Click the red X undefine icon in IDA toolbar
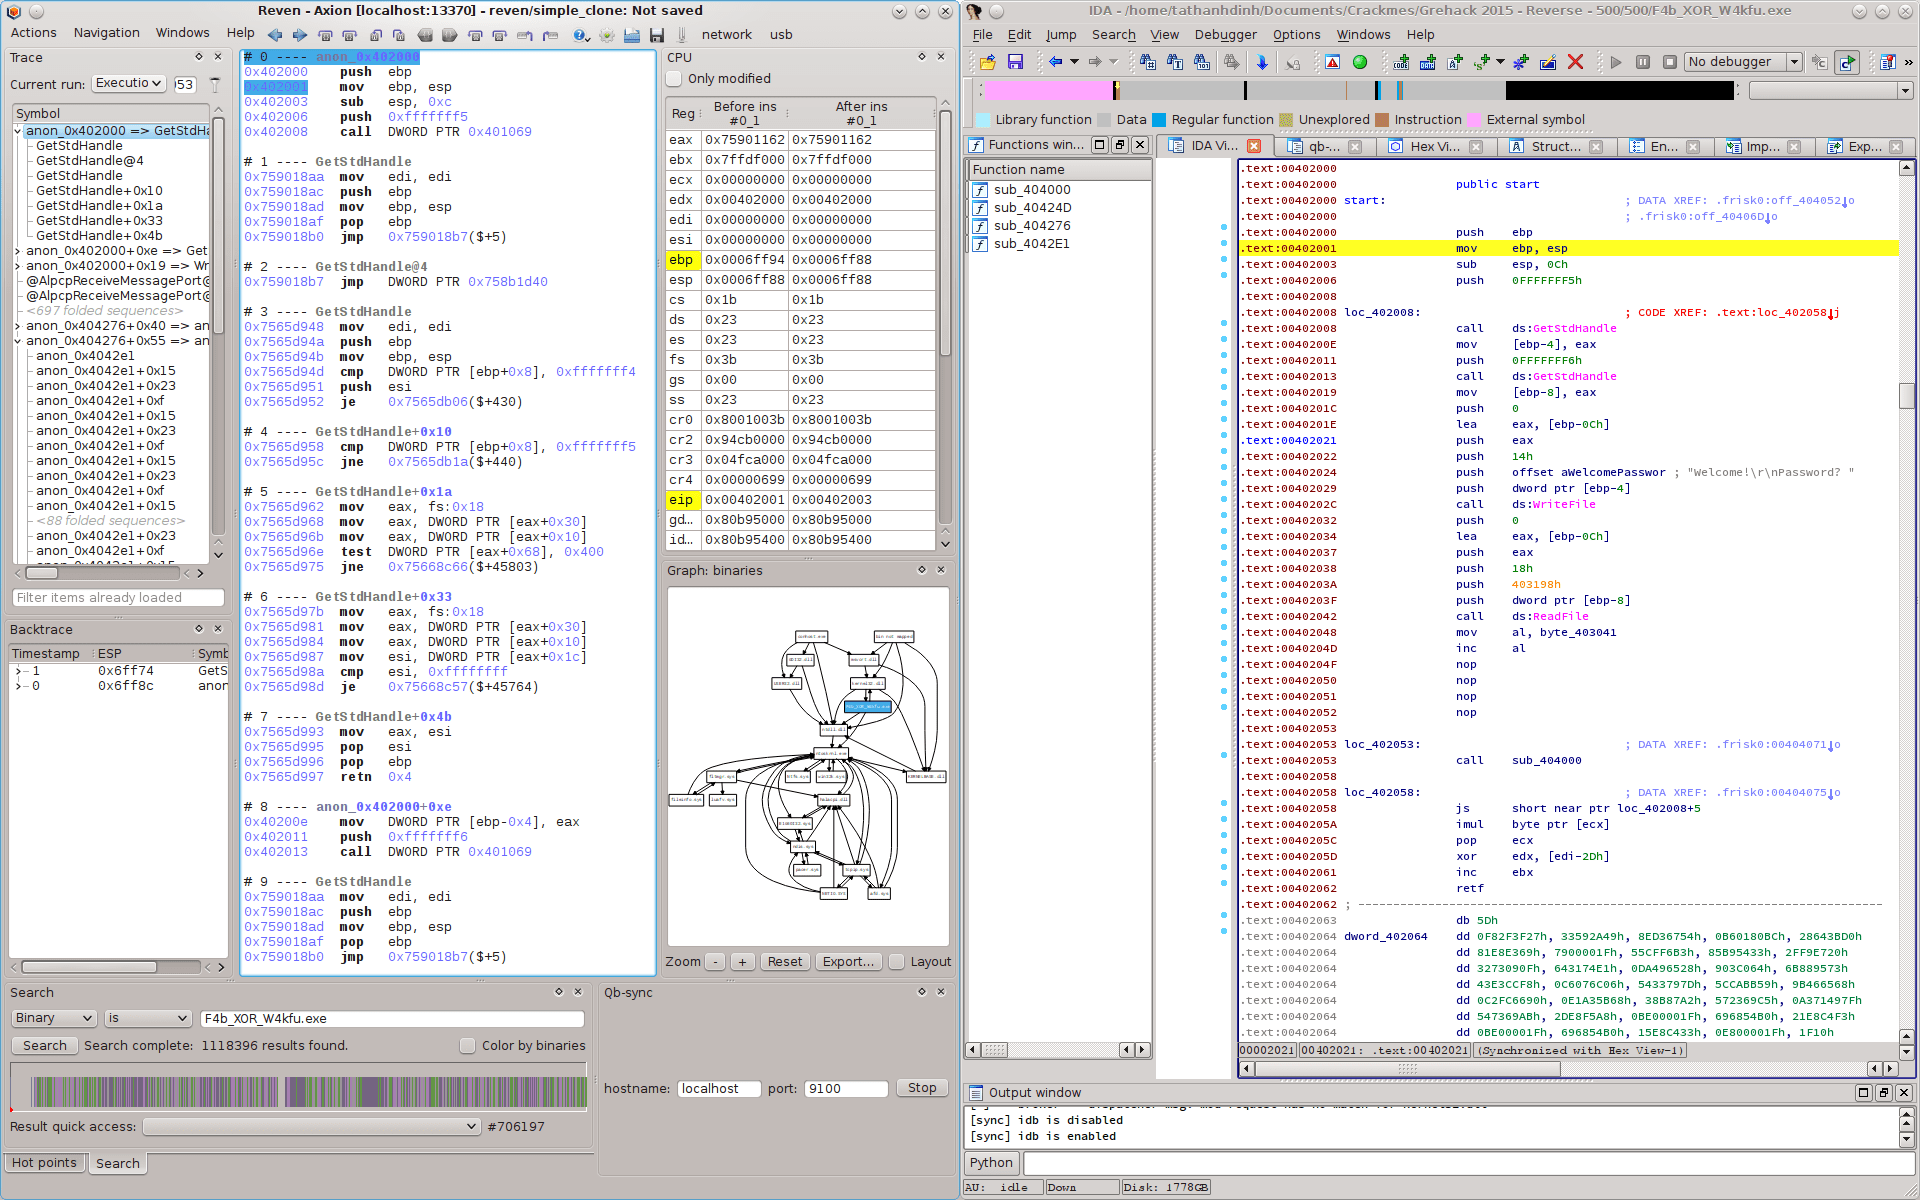Screen dimensions: 1920x1200 click(x=1576, y=62)
